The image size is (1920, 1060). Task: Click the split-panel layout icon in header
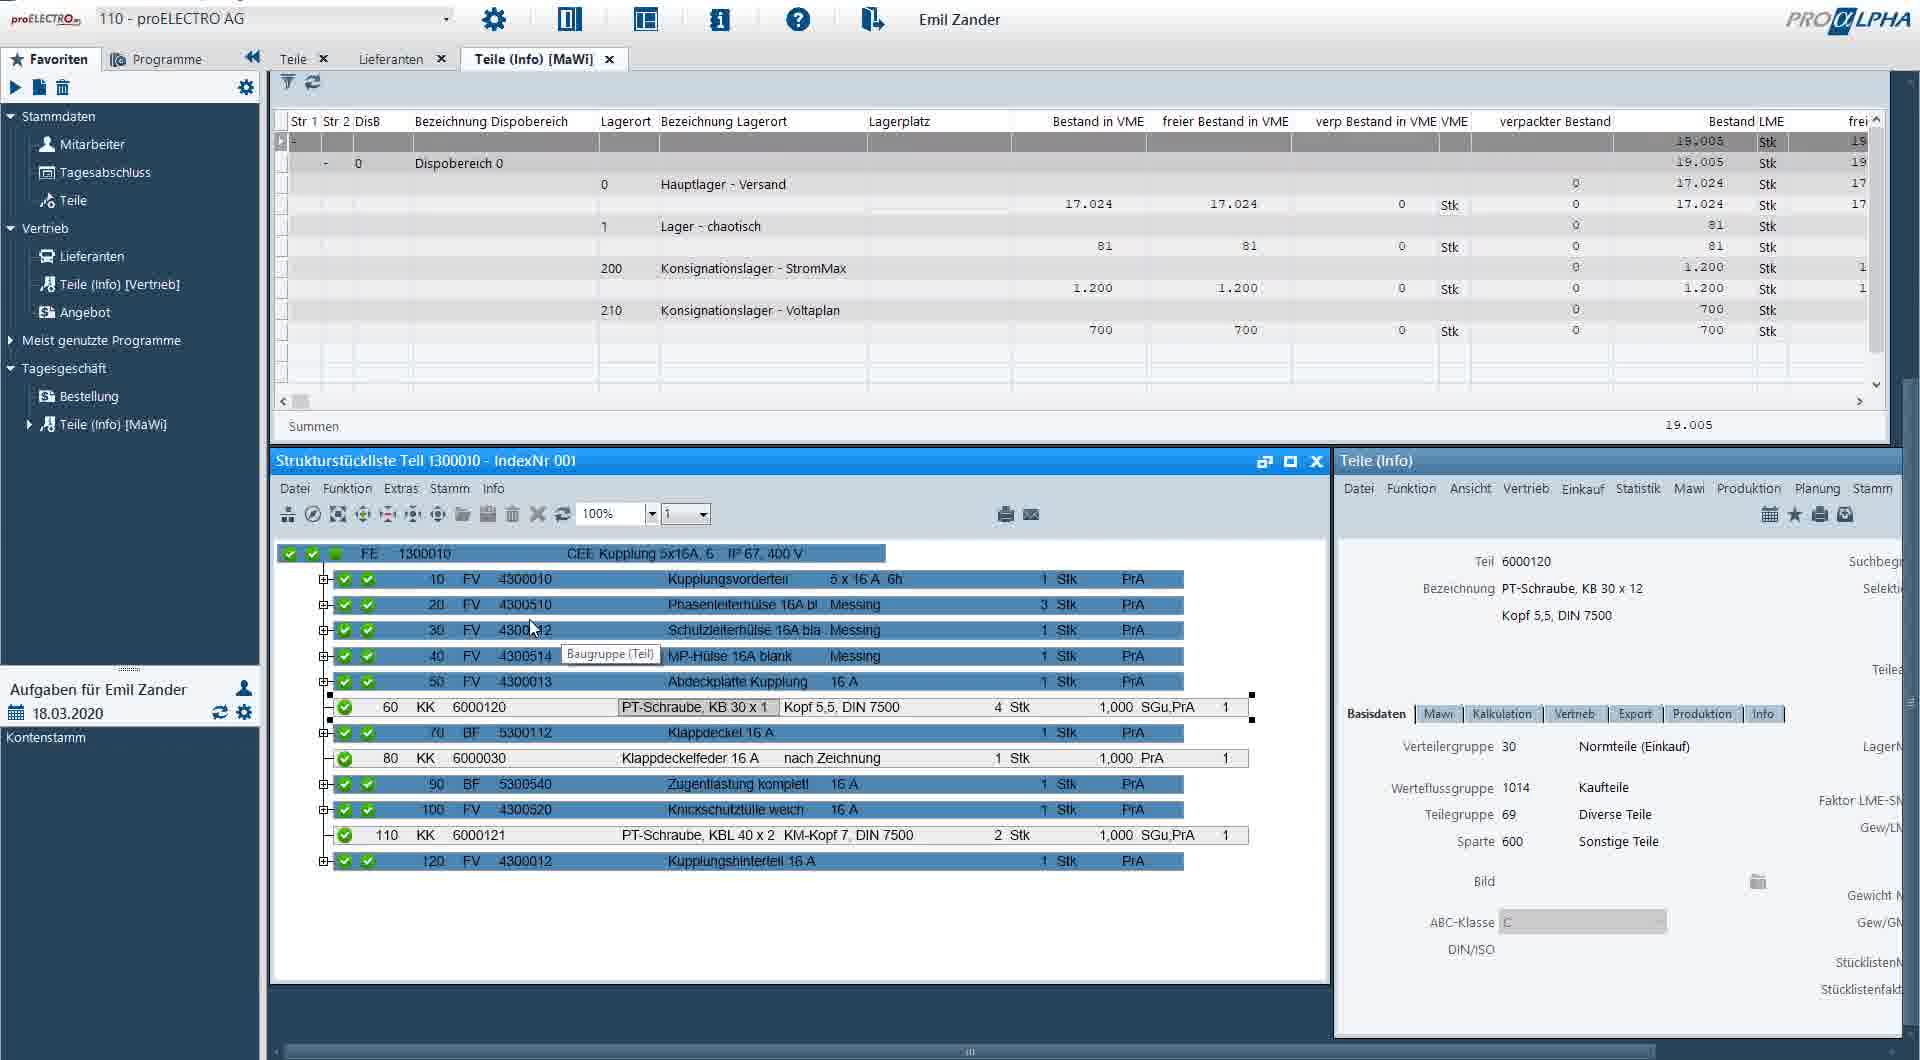(x=570, y=19)
